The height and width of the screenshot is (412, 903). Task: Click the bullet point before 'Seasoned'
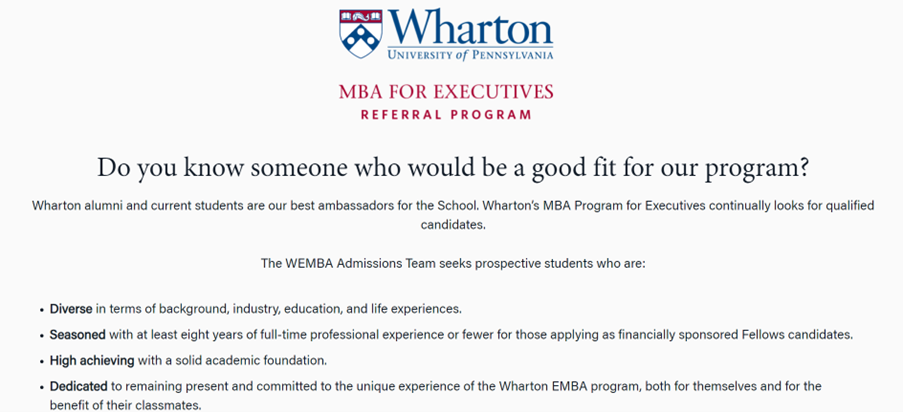(x=41, y=335)
